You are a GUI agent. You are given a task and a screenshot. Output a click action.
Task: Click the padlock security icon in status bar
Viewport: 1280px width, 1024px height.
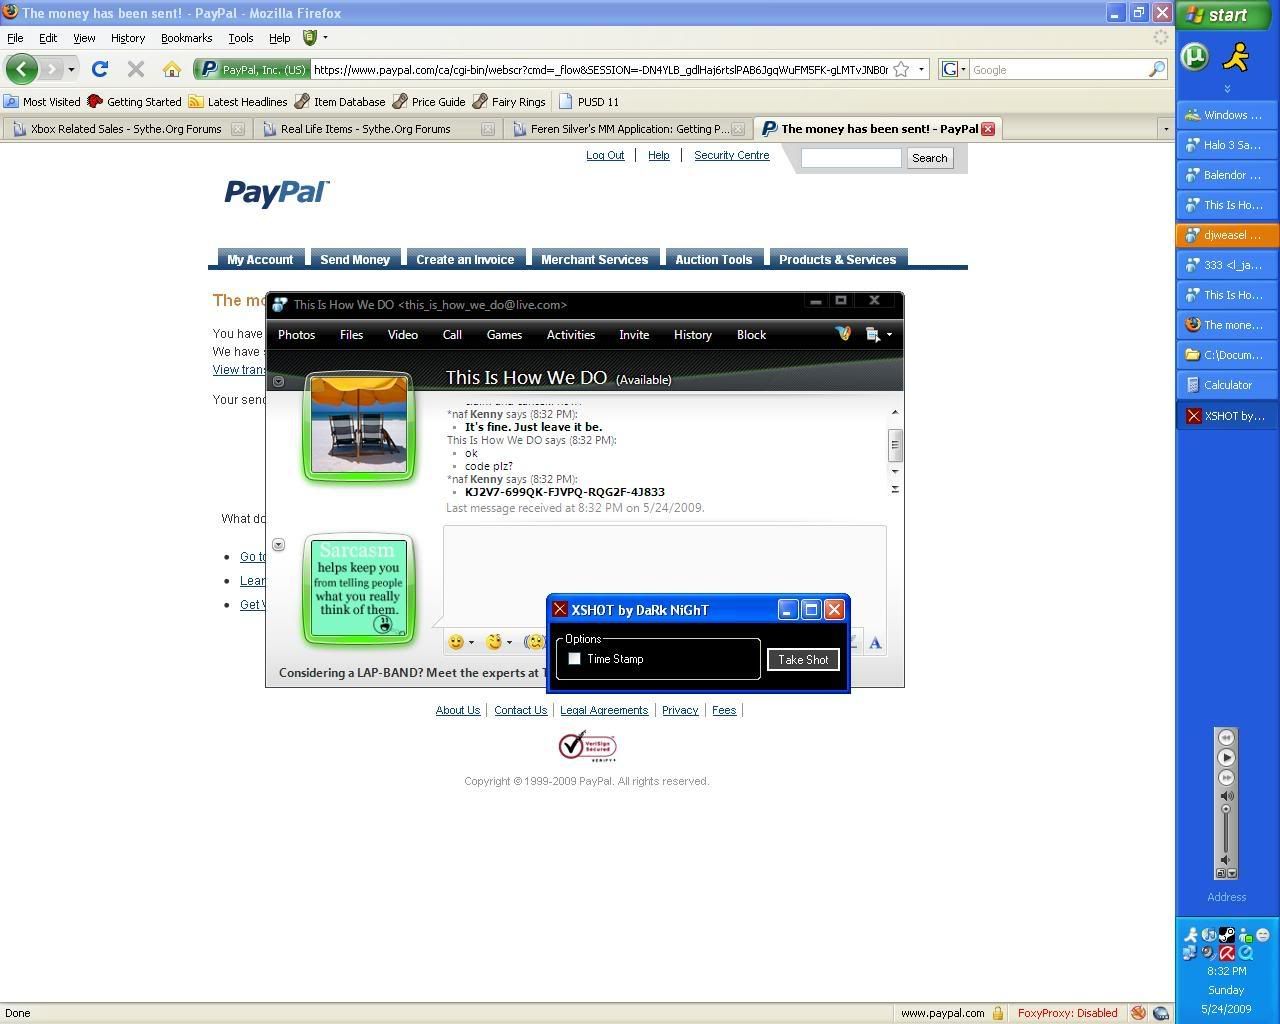point(997,1013)
